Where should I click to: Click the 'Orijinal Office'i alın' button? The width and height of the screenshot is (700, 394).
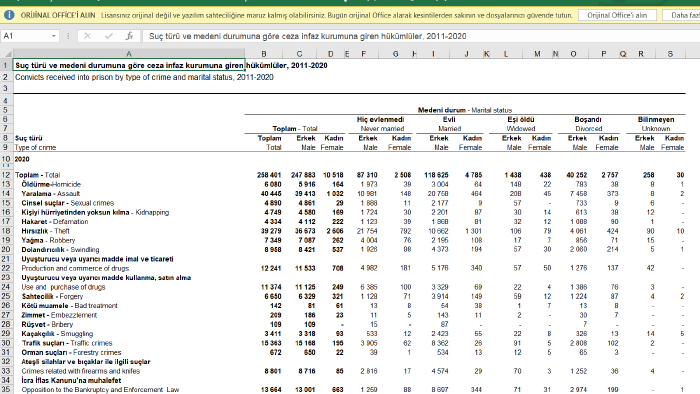(617, 15)
